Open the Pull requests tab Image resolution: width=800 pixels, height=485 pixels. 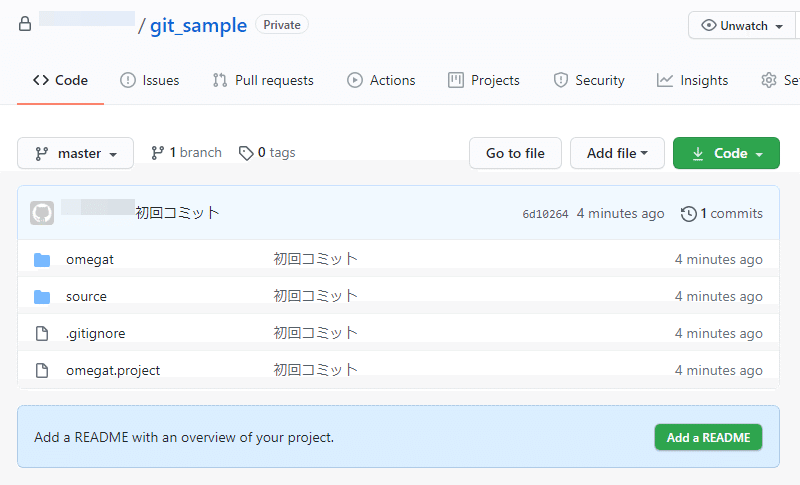click(x=263, y=80)
